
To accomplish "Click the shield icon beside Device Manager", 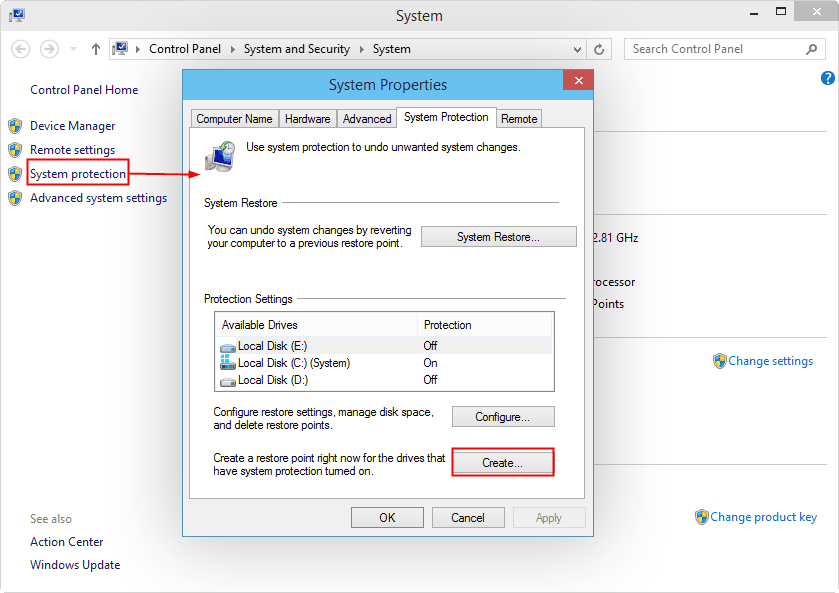I will coord(15,126).
